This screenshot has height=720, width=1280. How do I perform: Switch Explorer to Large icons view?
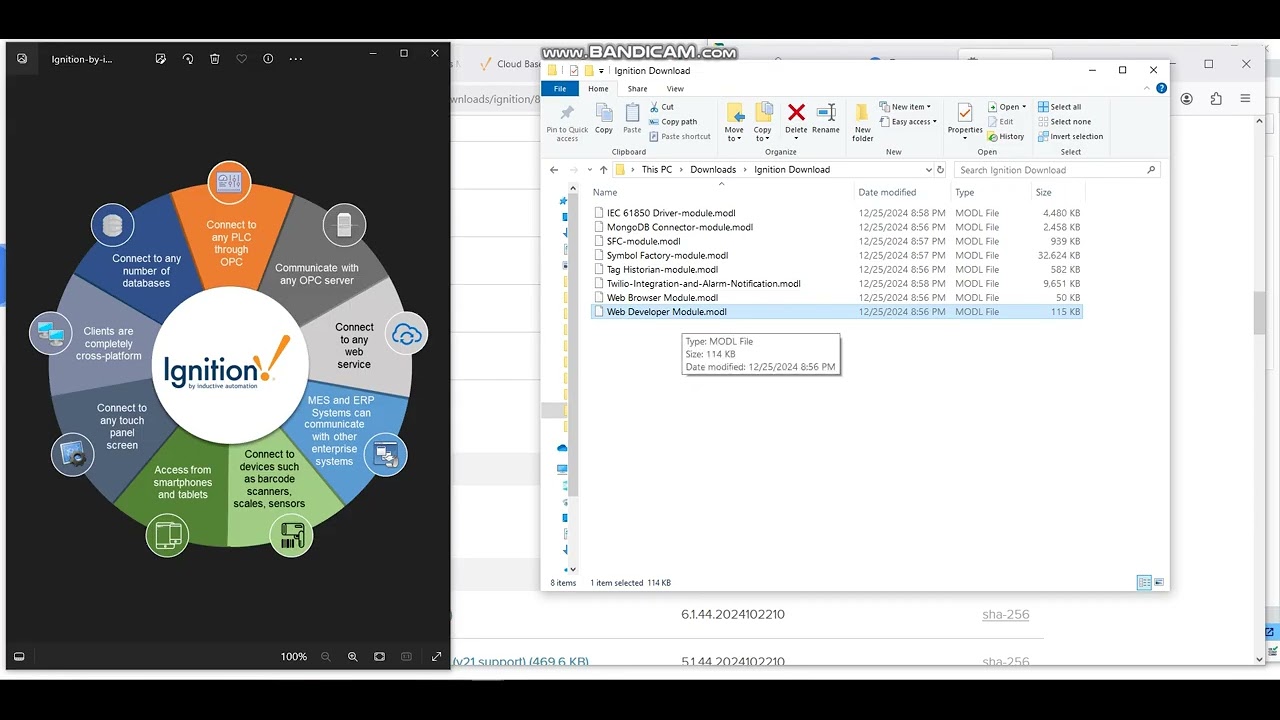click(x=1159, y=583)
